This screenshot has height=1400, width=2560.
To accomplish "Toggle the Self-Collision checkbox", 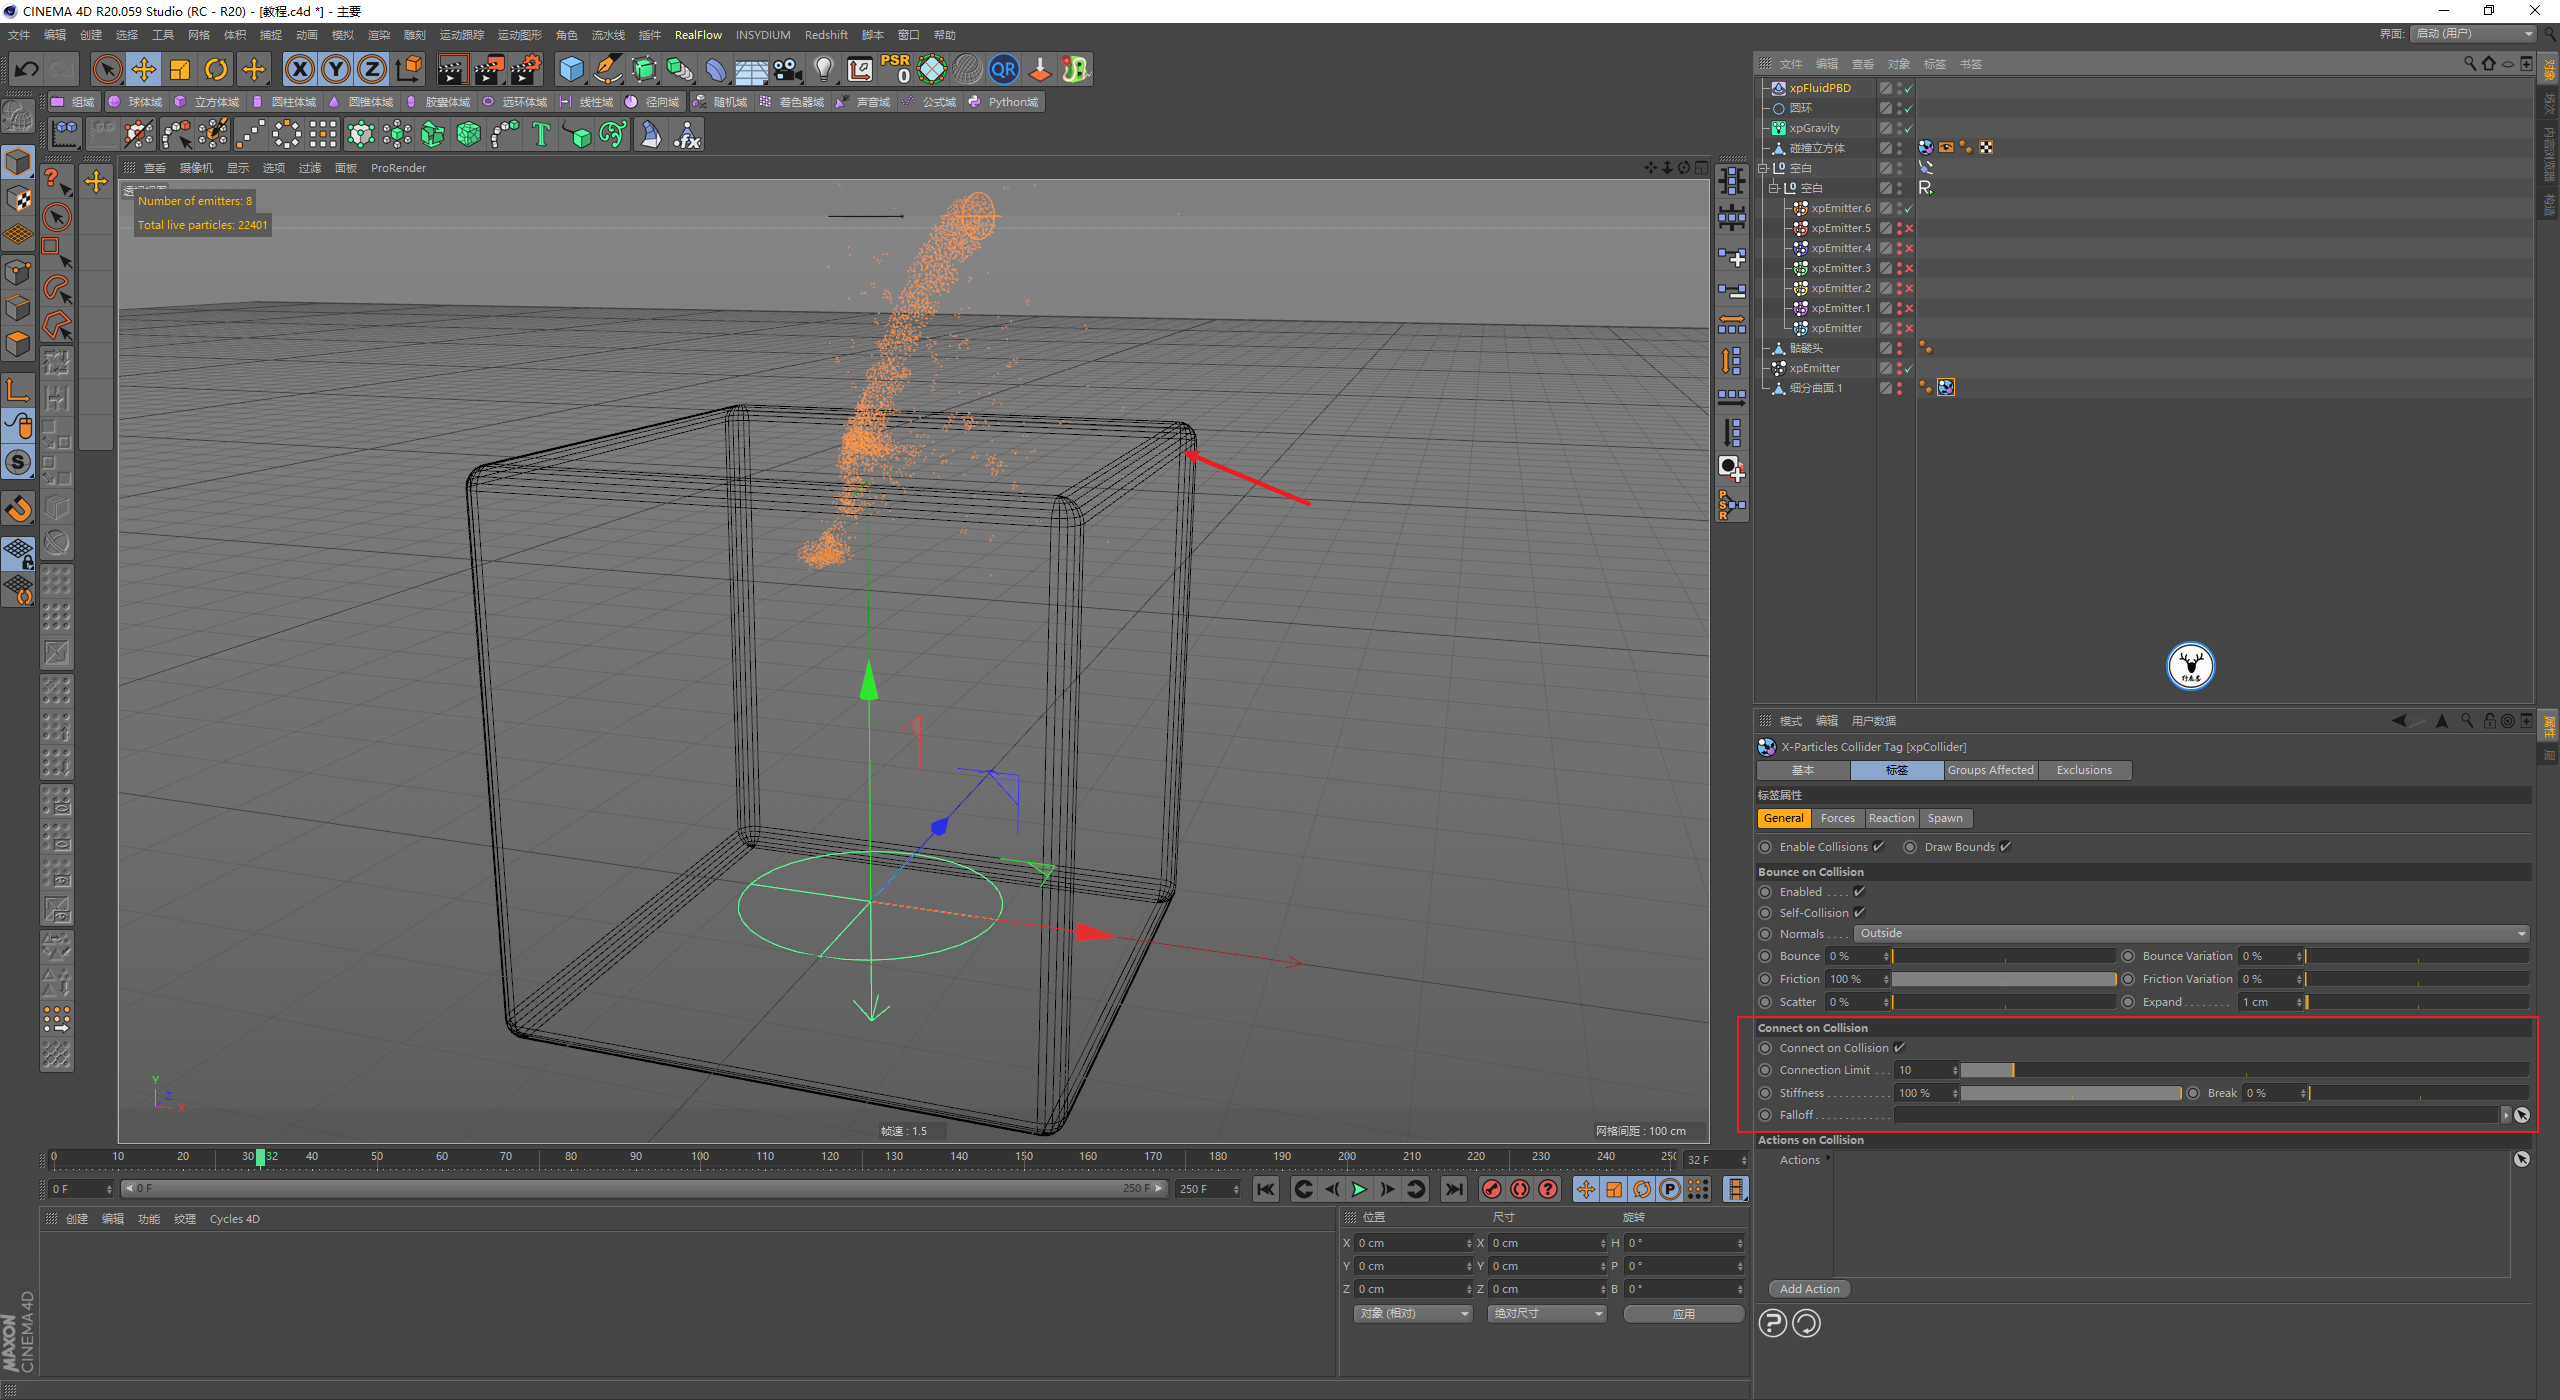I will 1859,913.
